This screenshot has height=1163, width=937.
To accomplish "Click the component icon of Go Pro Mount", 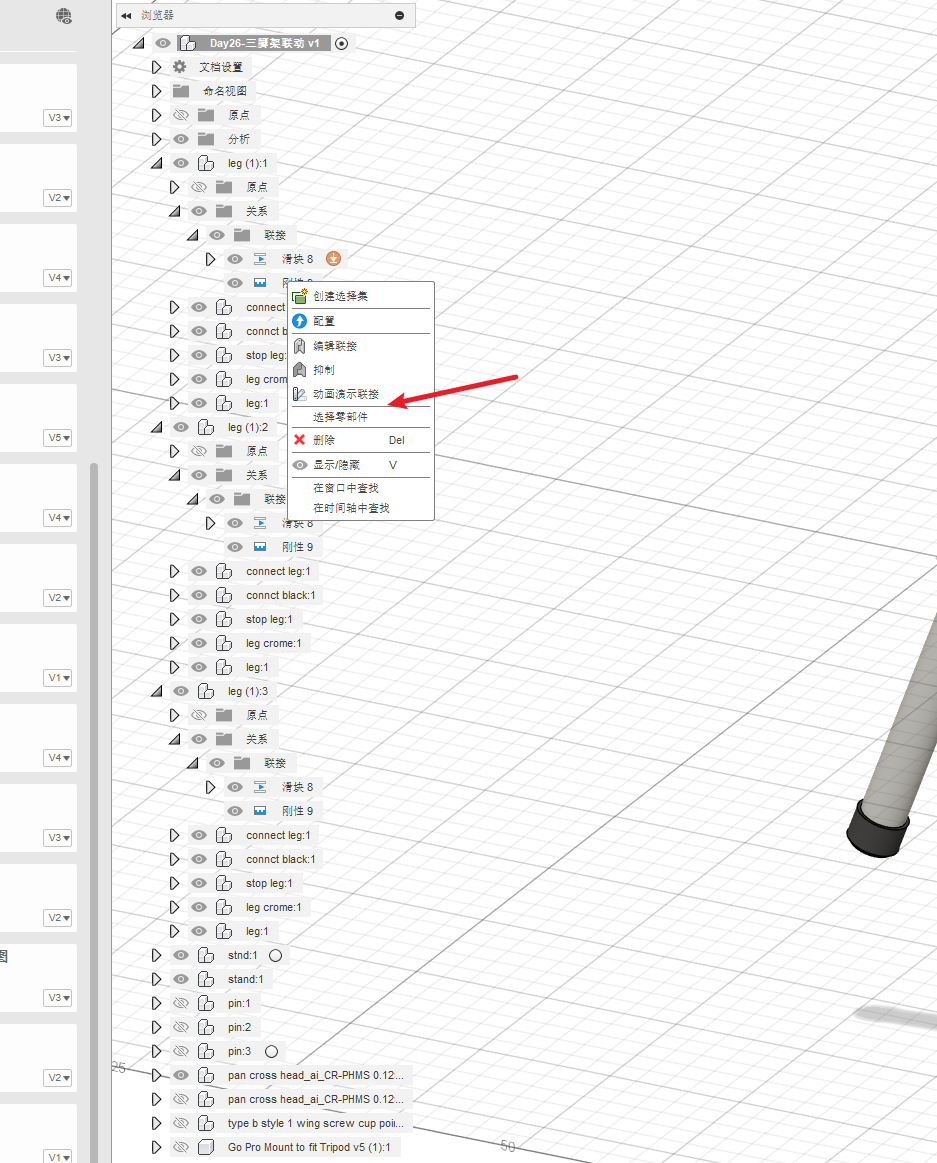I will pos(206,1147).
